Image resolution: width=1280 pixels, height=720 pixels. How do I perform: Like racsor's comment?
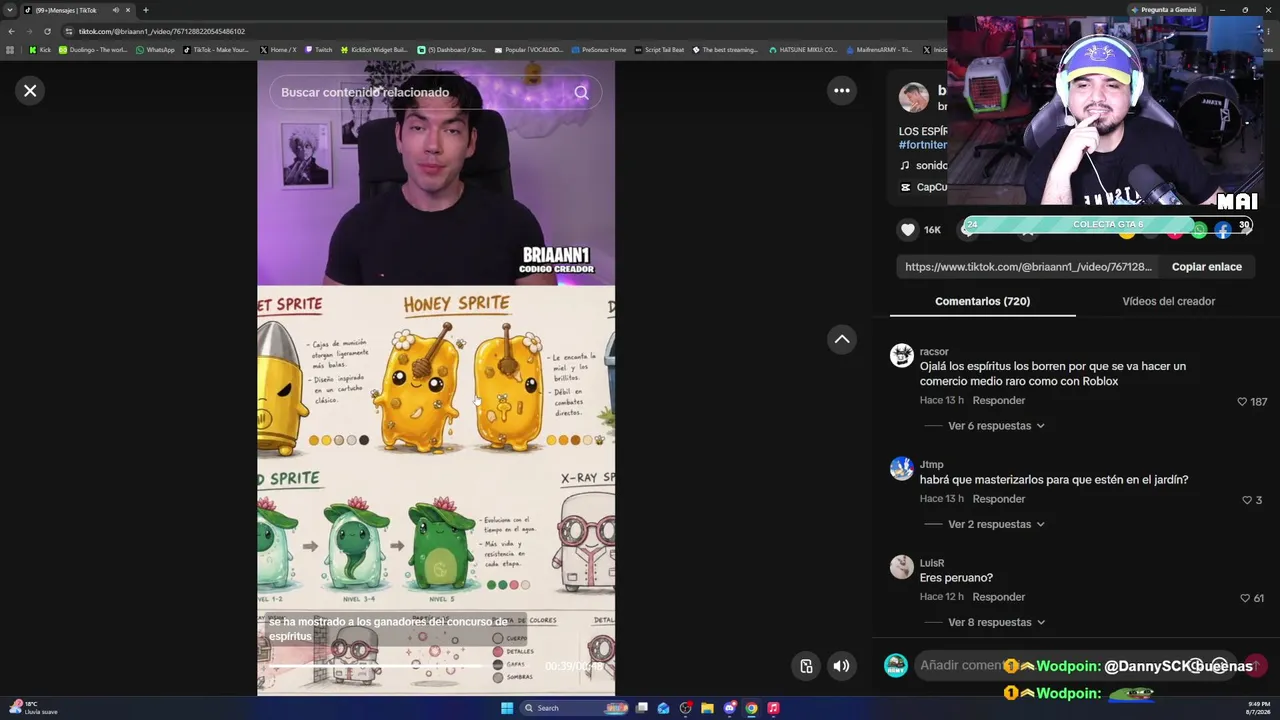pyautogui.click(x=1242, y=401)
